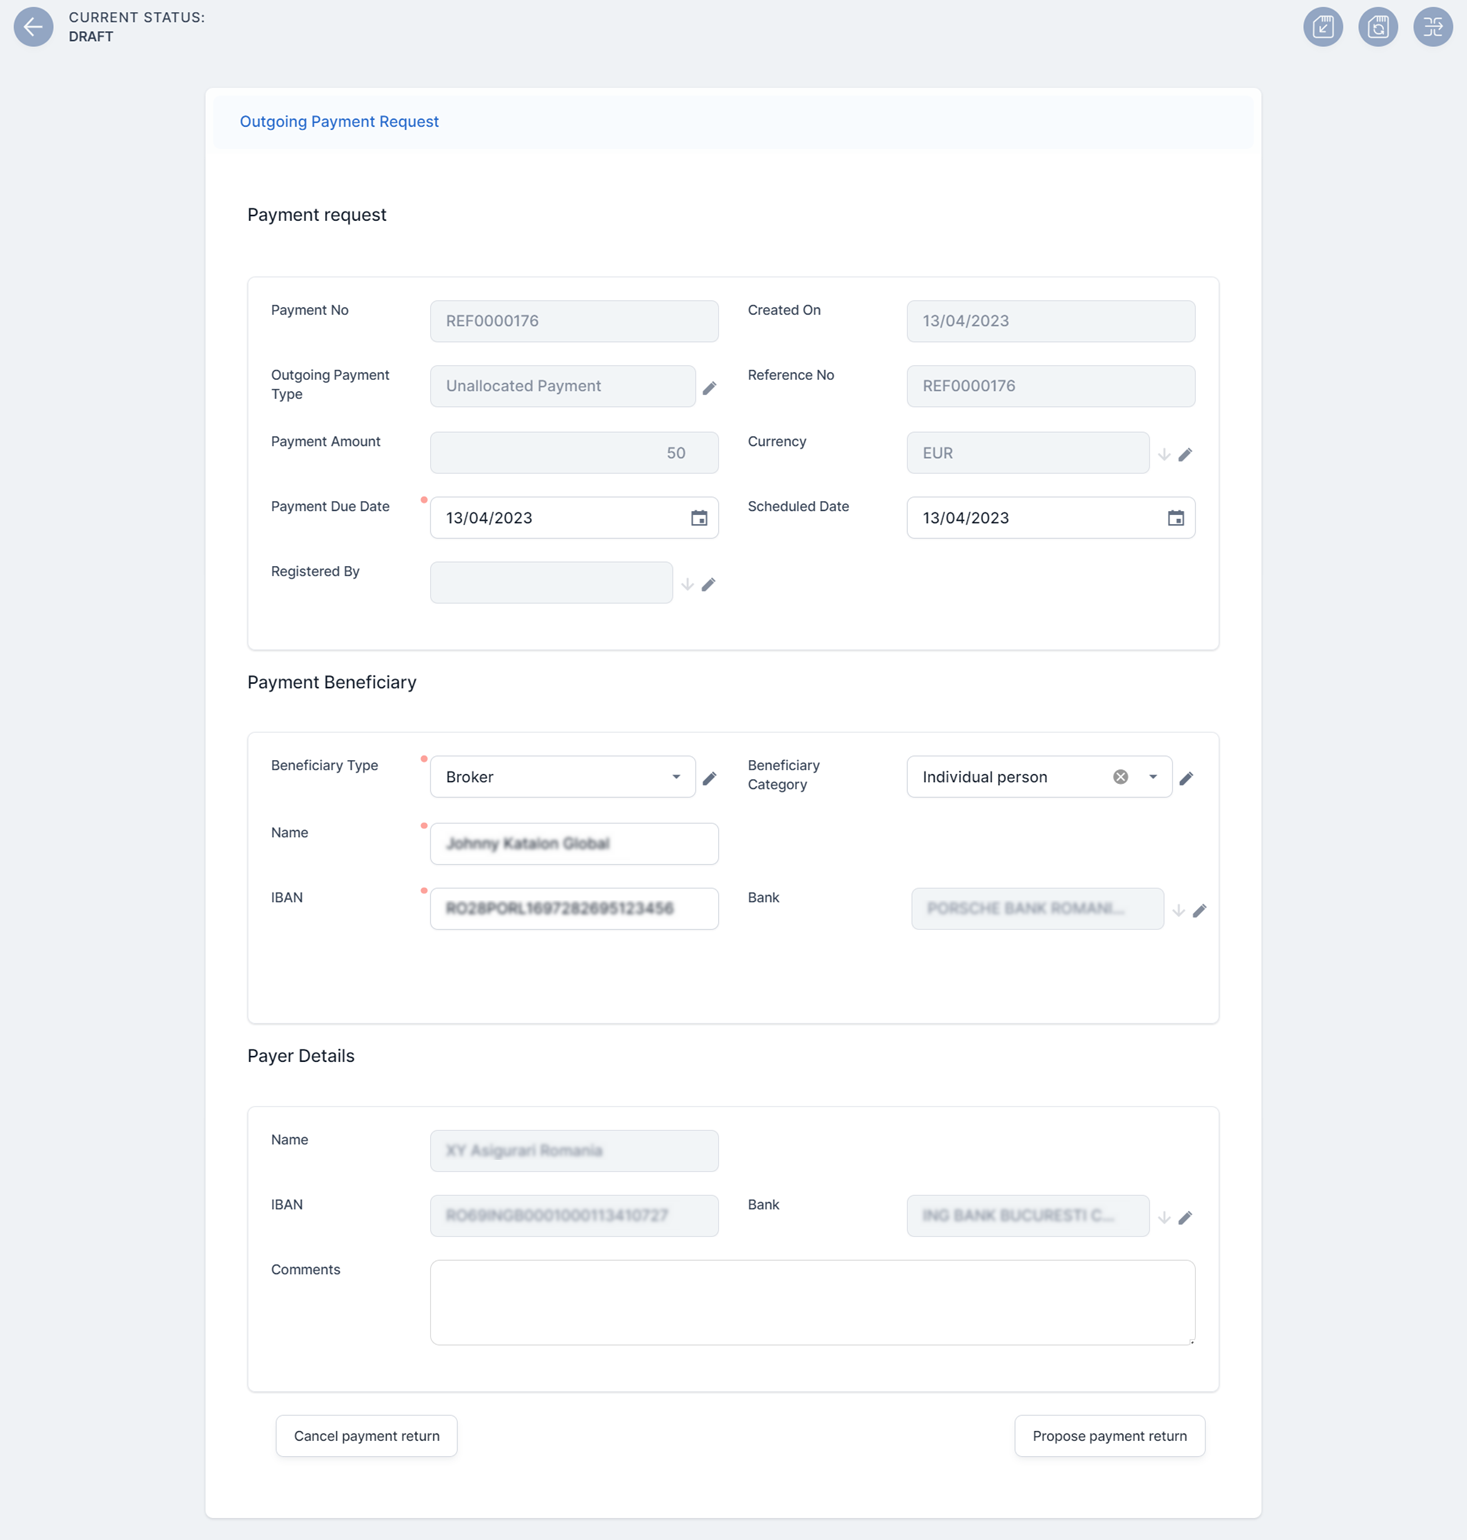This screenshot has width=1467, height=1540.
Task: Open the Payment Due Date calendar picker
Action: 699,518
